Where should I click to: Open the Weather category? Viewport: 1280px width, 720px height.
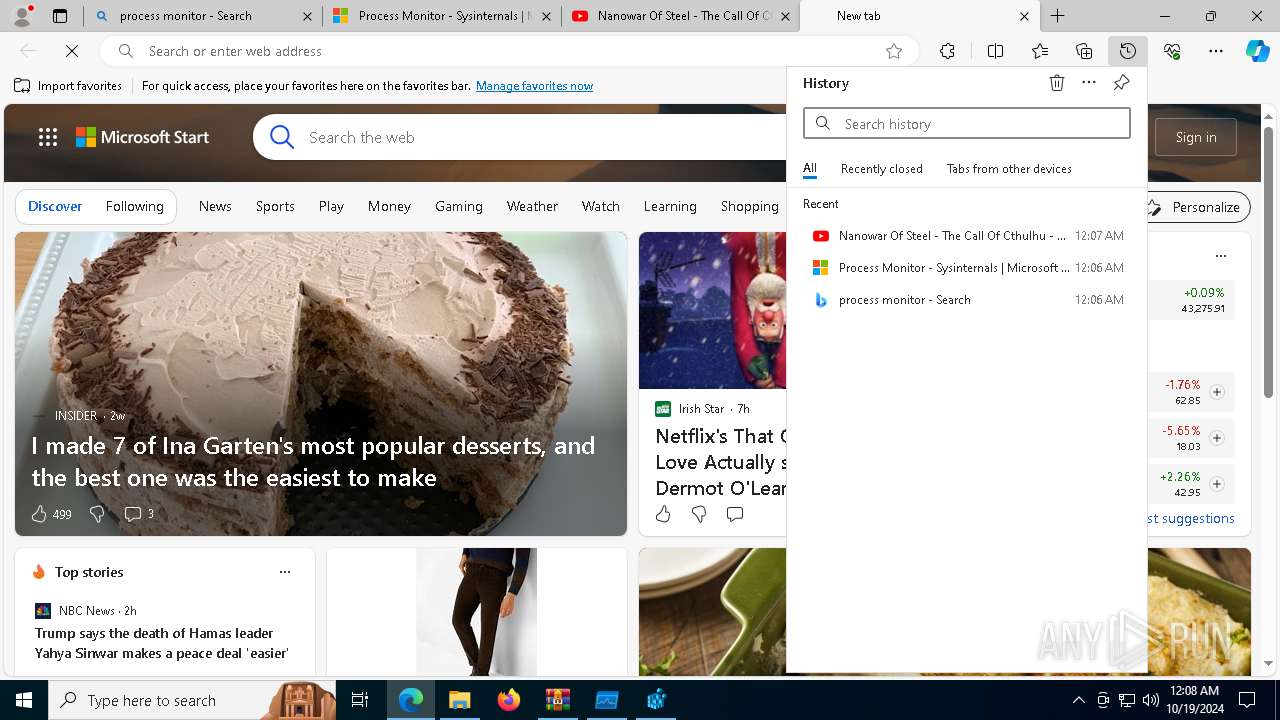(532, 206)
